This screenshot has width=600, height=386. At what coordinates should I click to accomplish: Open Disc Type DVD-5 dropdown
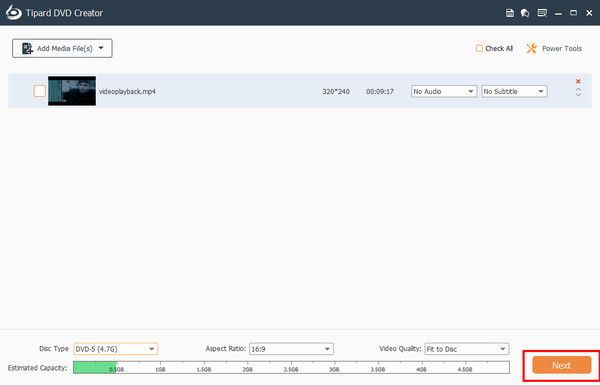[x=116, y=349]
